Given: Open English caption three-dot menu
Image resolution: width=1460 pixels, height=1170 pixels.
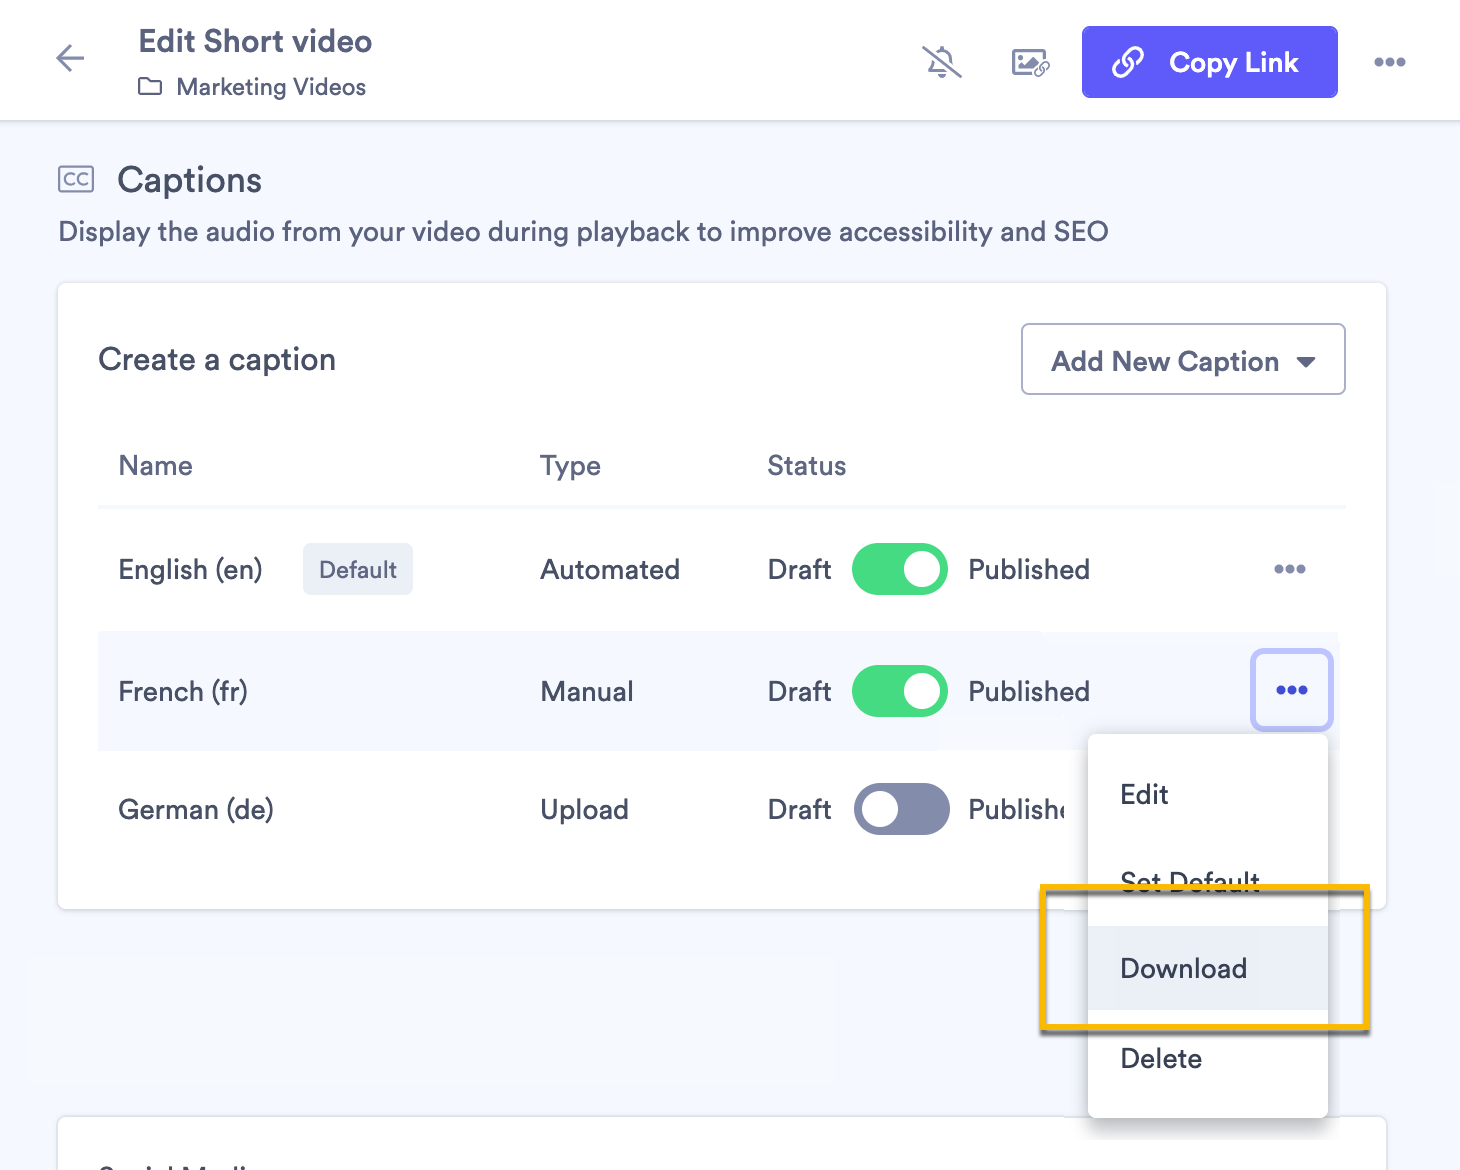Looking at the screenshot, I should (x=1289, y=569).
